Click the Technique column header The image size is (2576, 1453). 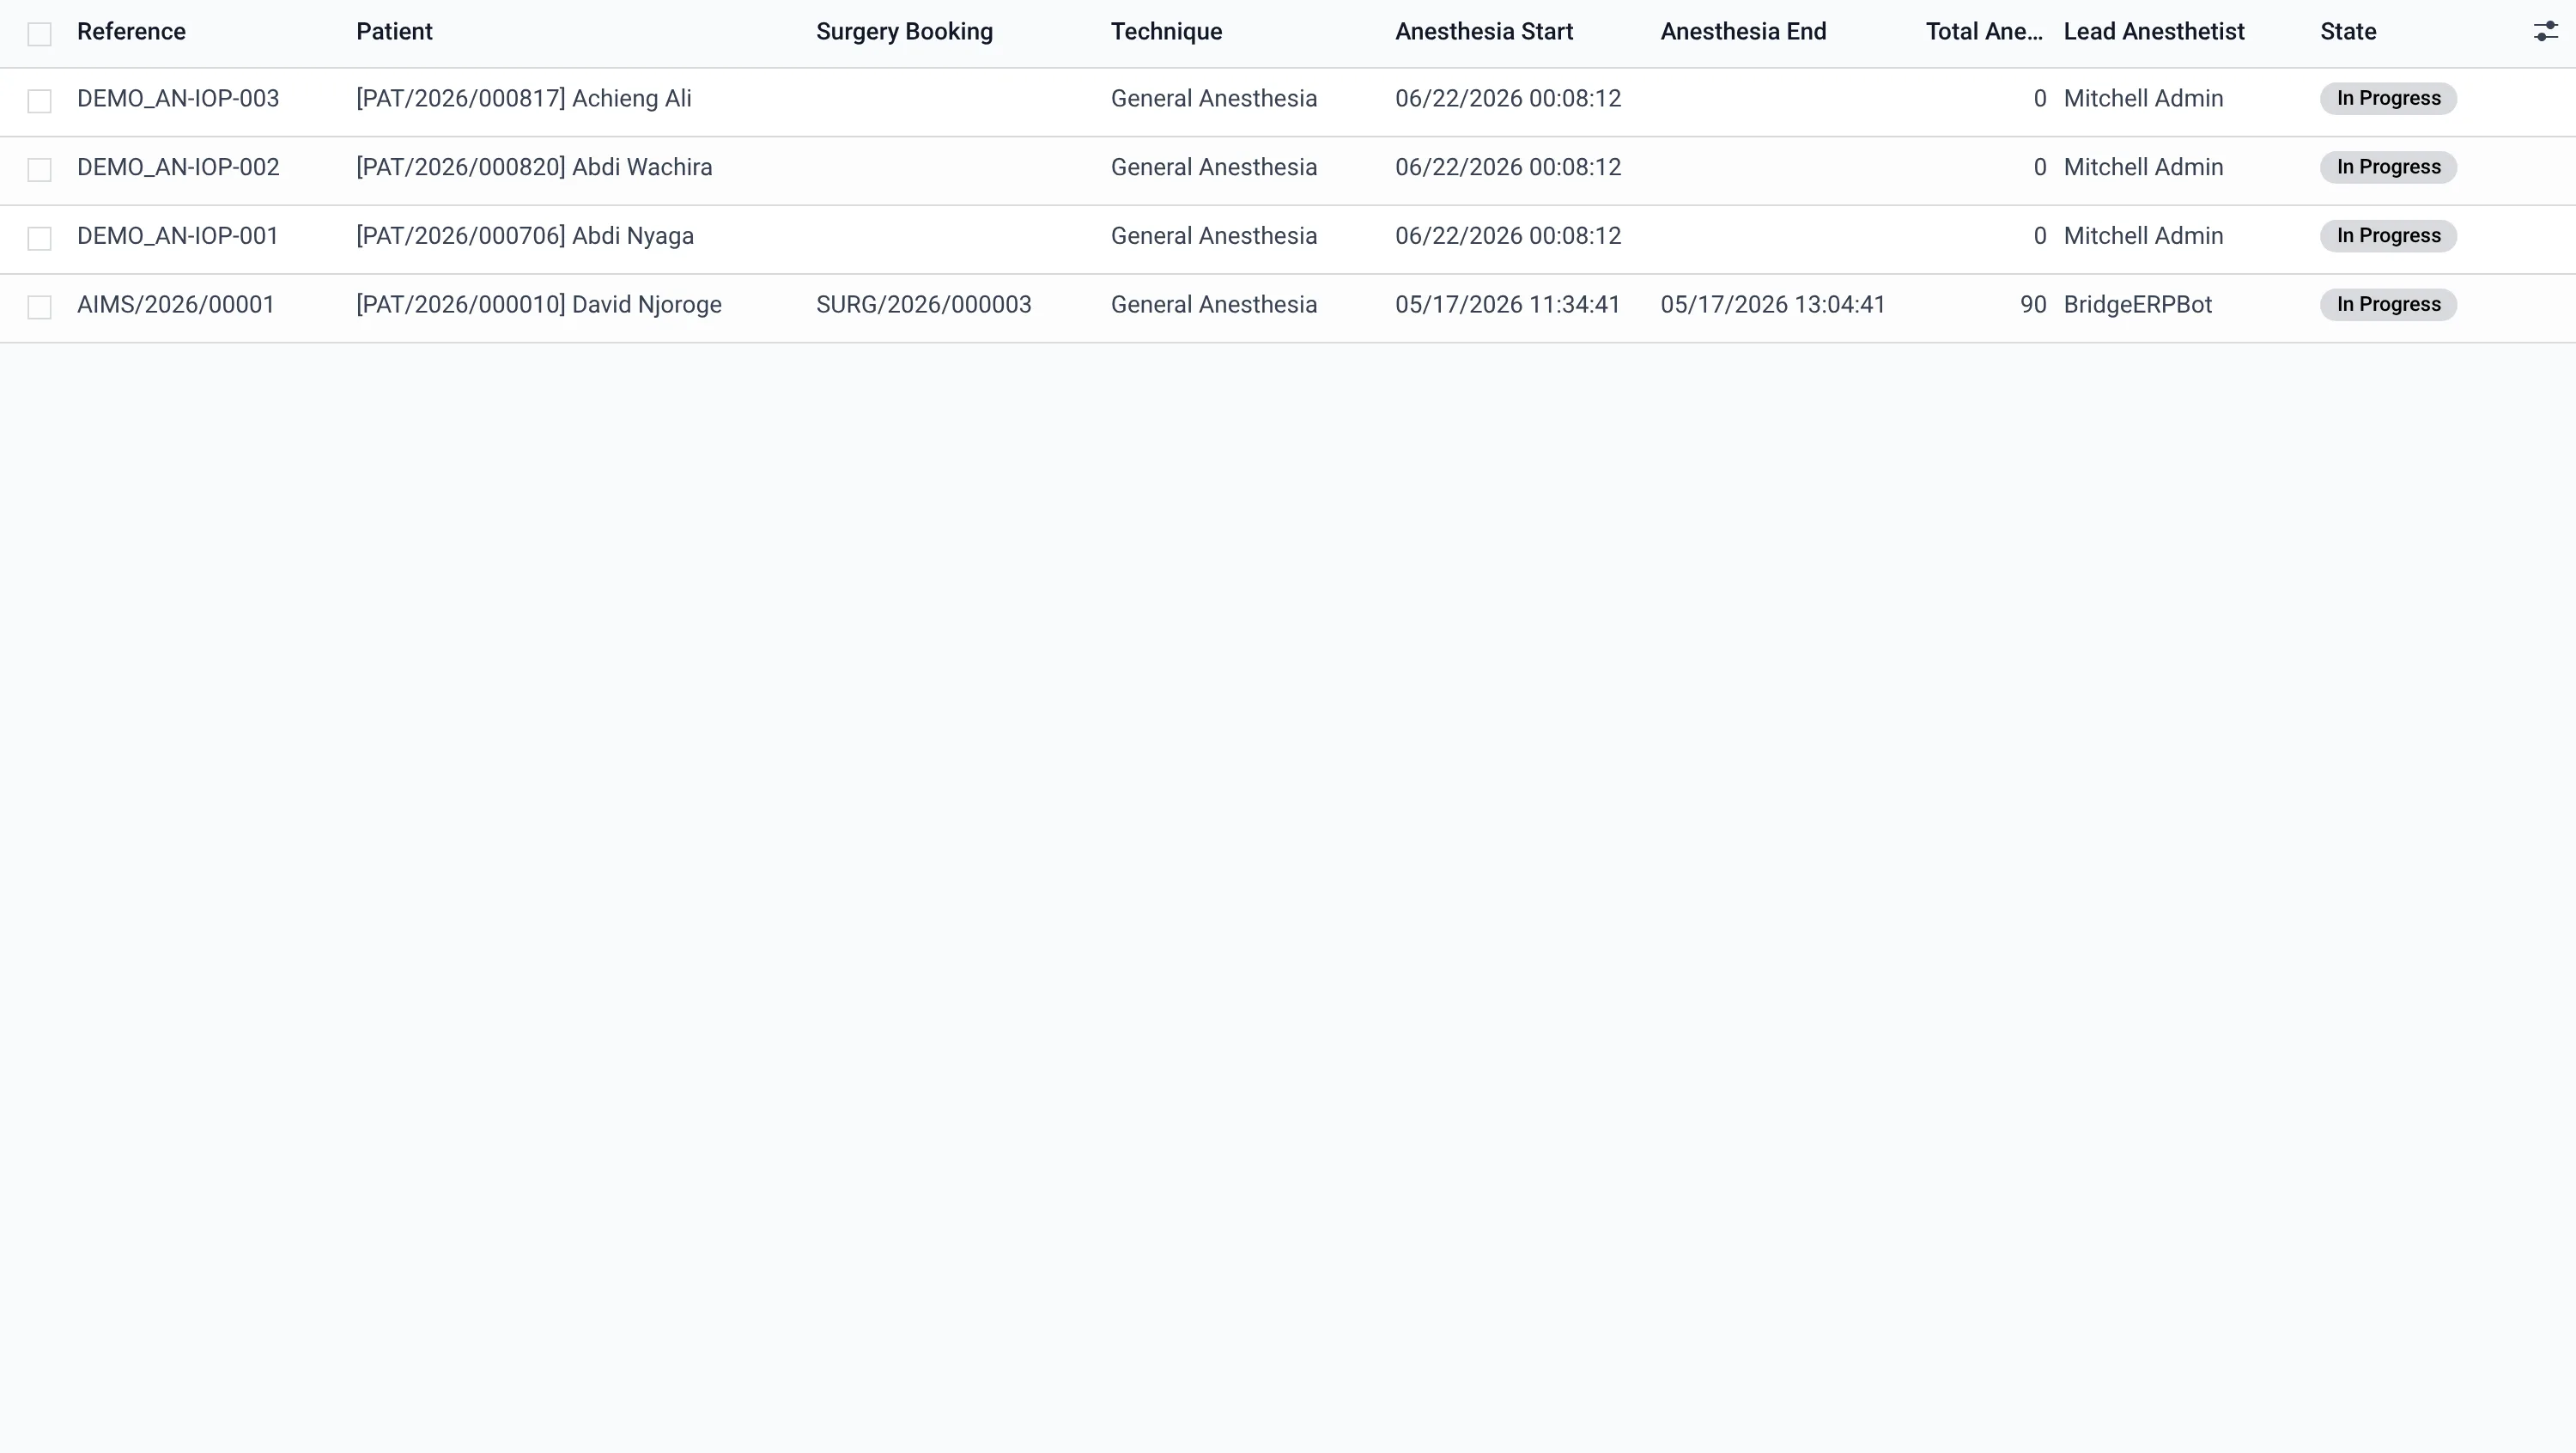click(1166, 32)
